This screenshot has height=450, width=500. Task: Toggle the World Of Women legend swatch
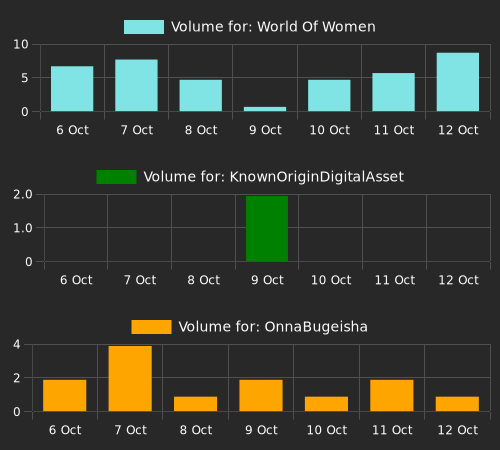tap(144, 27)
